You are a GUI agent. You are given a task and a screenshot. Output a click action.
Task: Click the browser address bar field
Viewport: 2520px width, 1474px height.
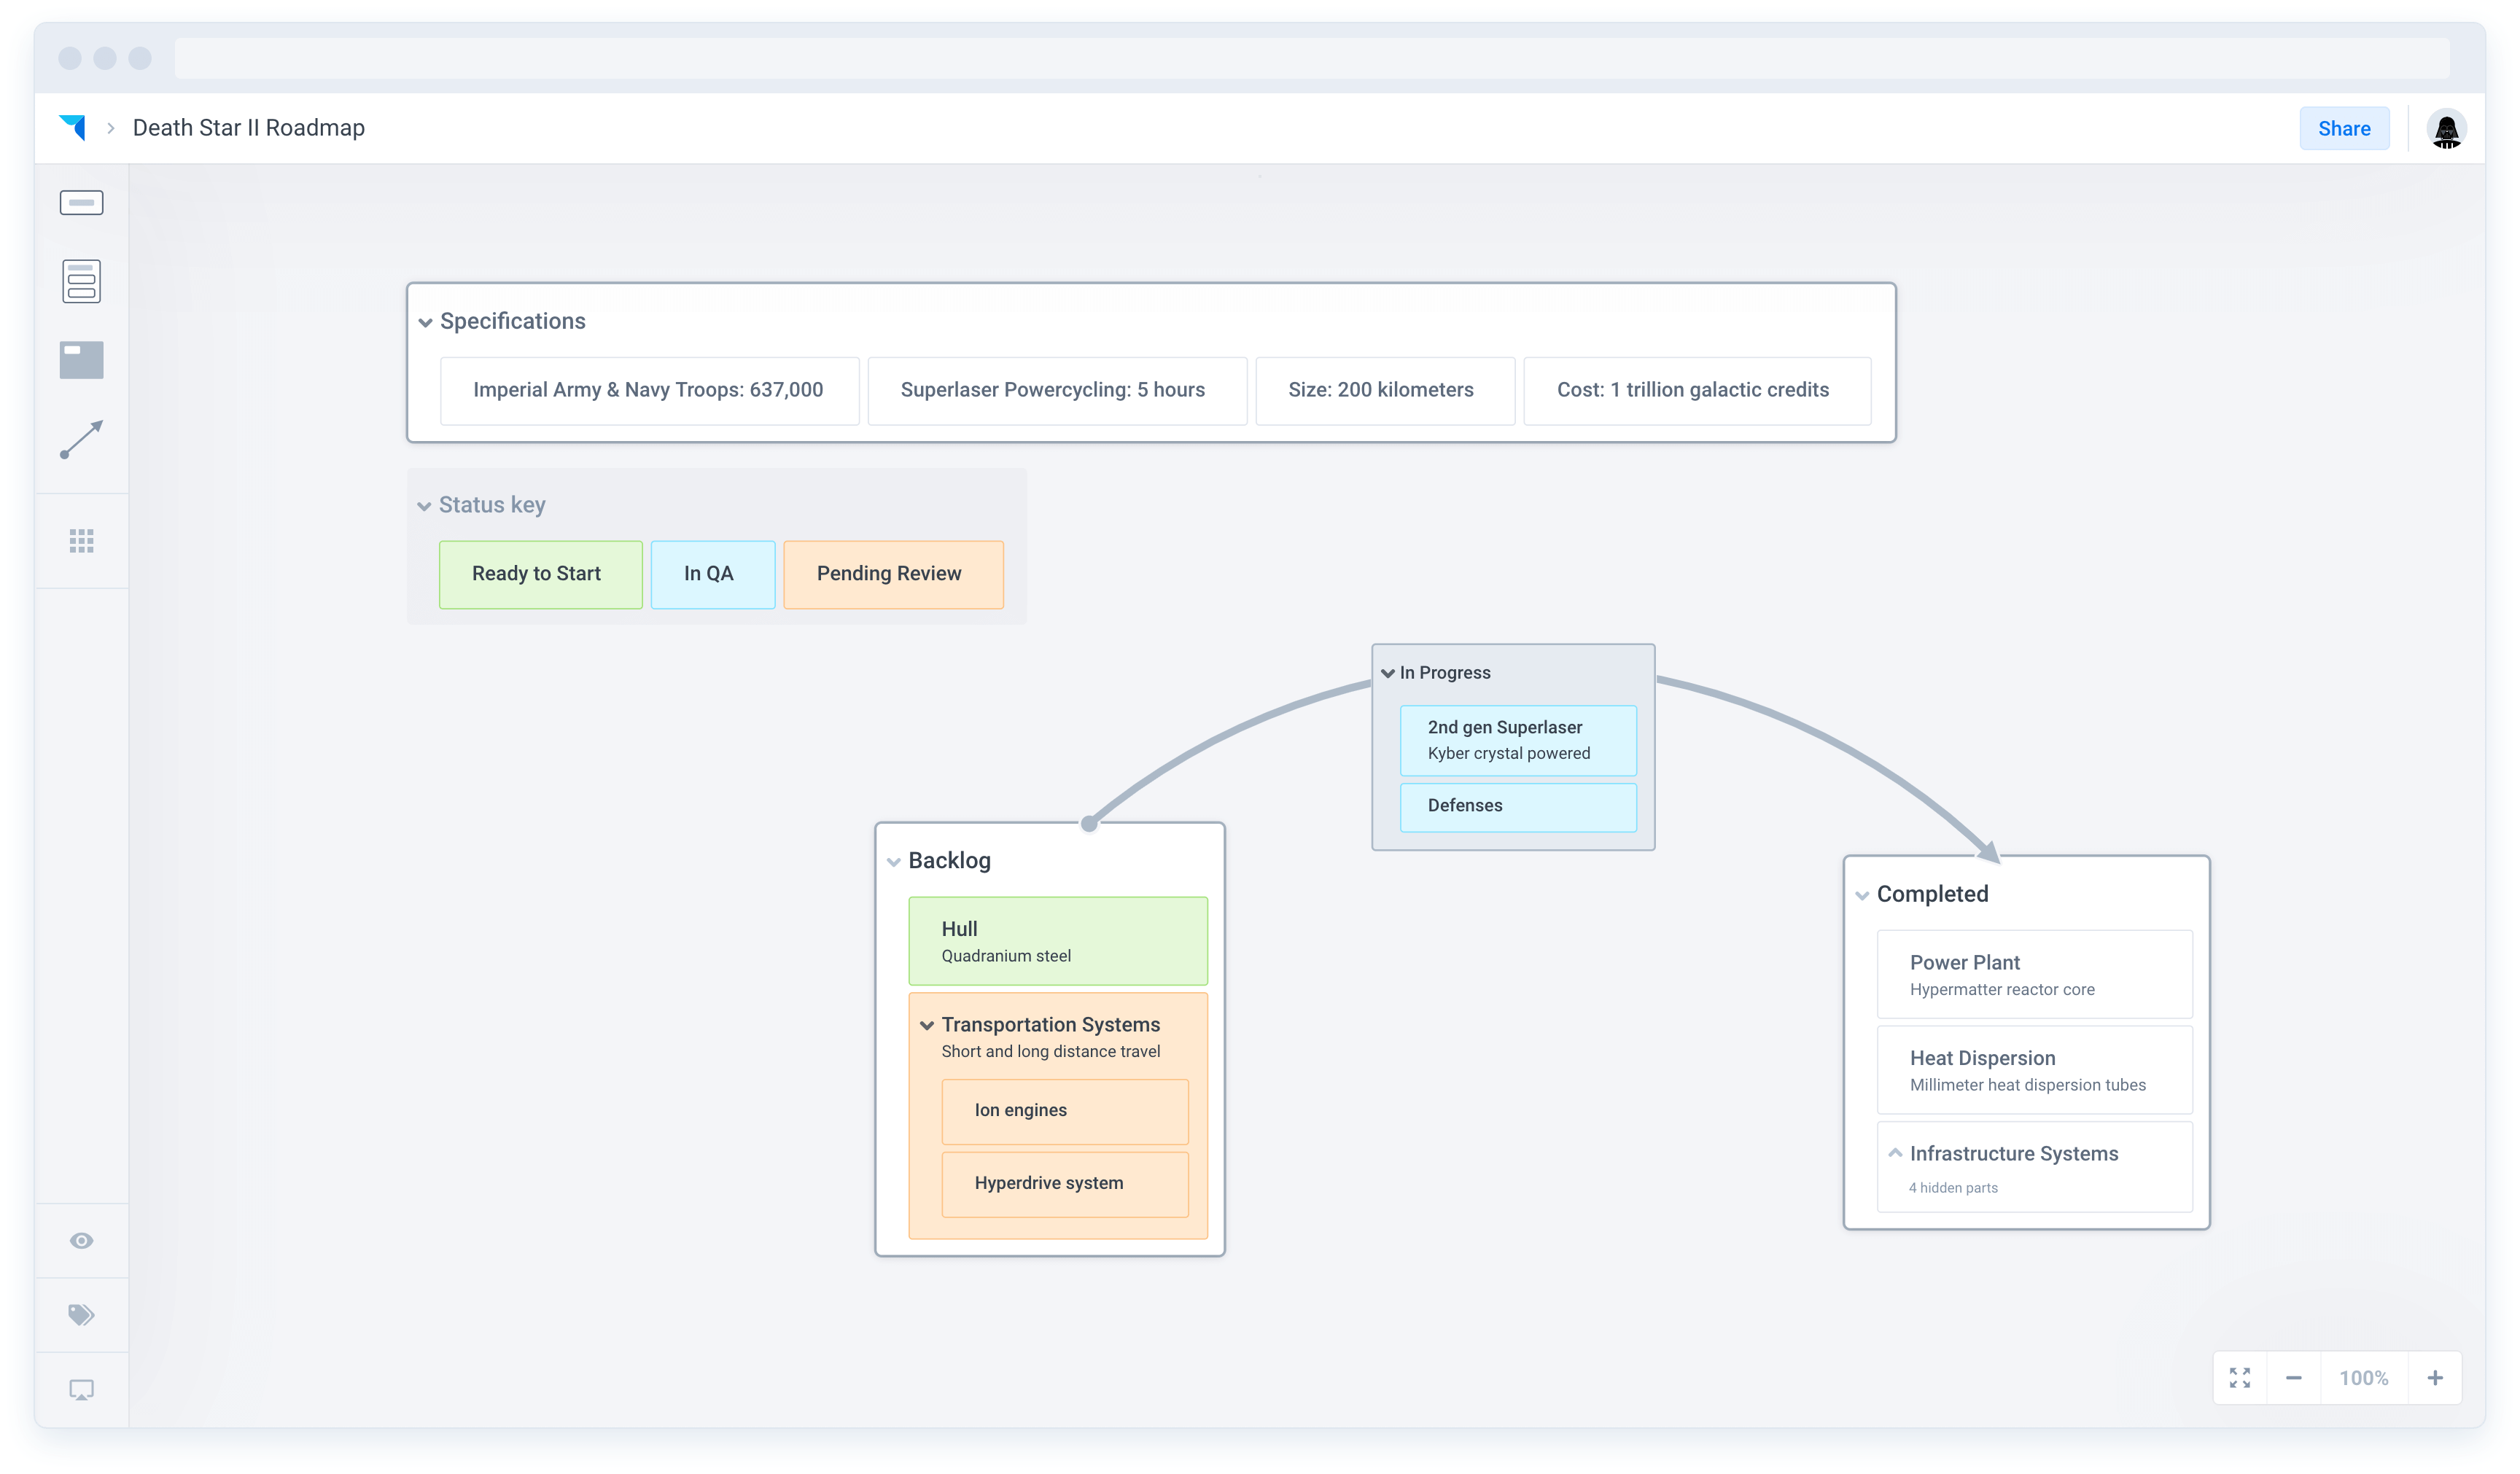click(x=1311, y=58)
